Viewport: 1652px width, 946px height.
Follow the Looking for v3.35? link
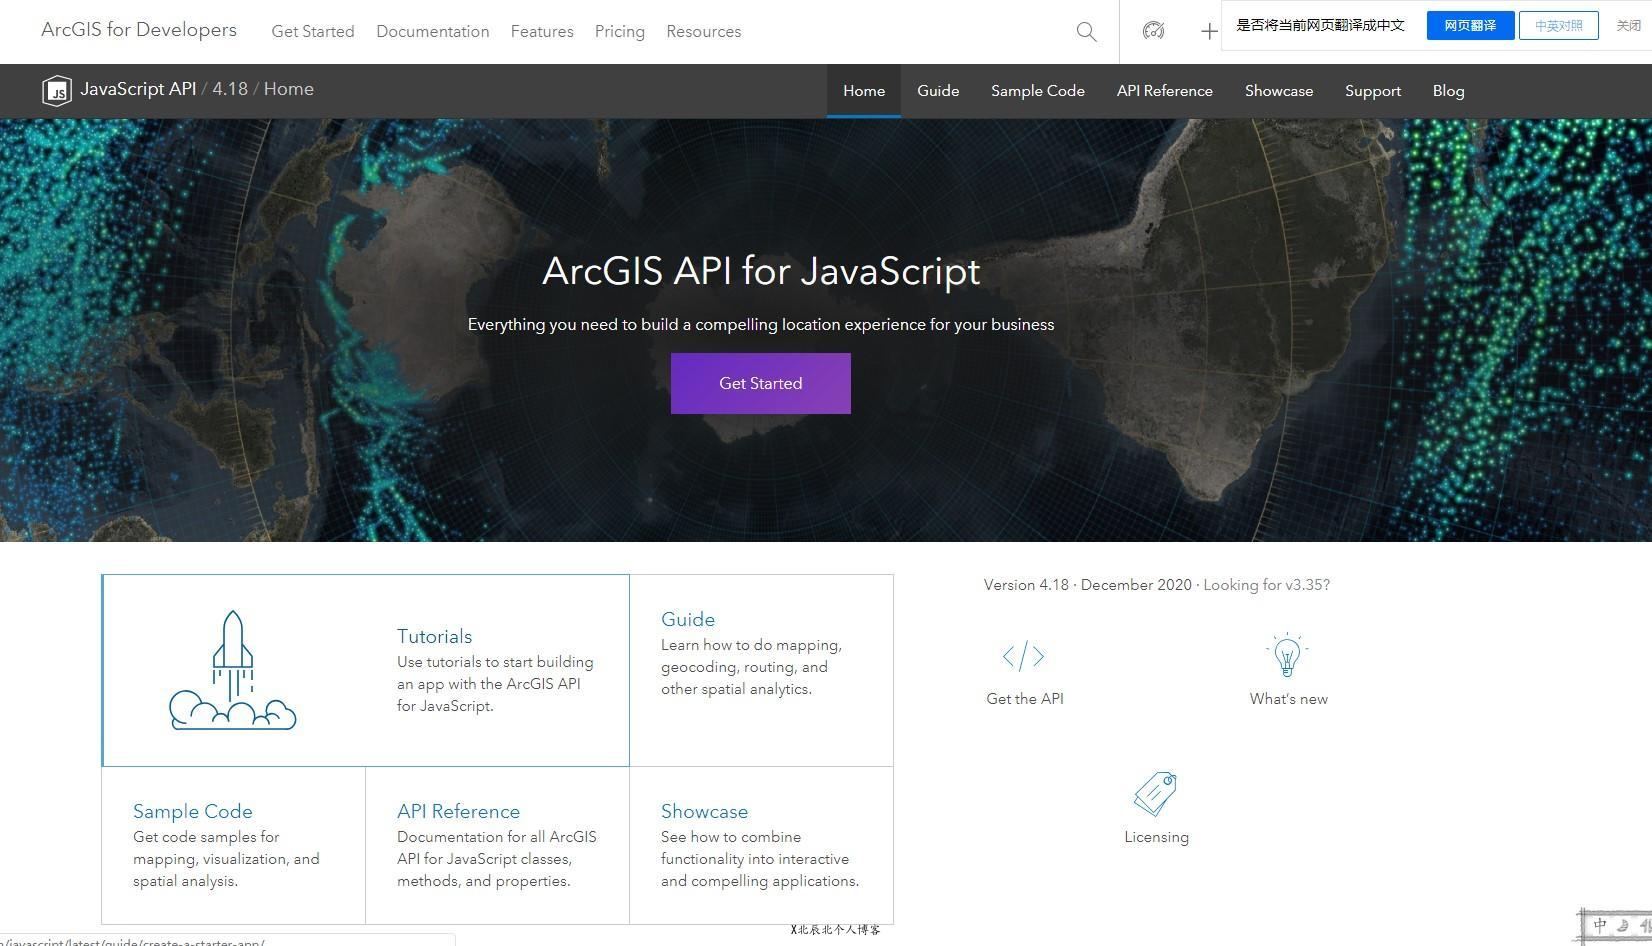(1266, 585)
